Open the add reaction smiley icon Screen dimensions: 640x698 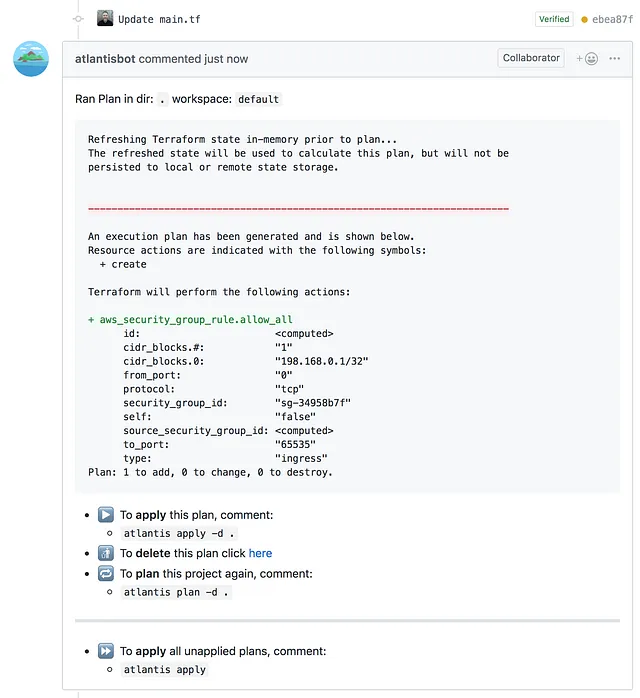coord(587,58)
